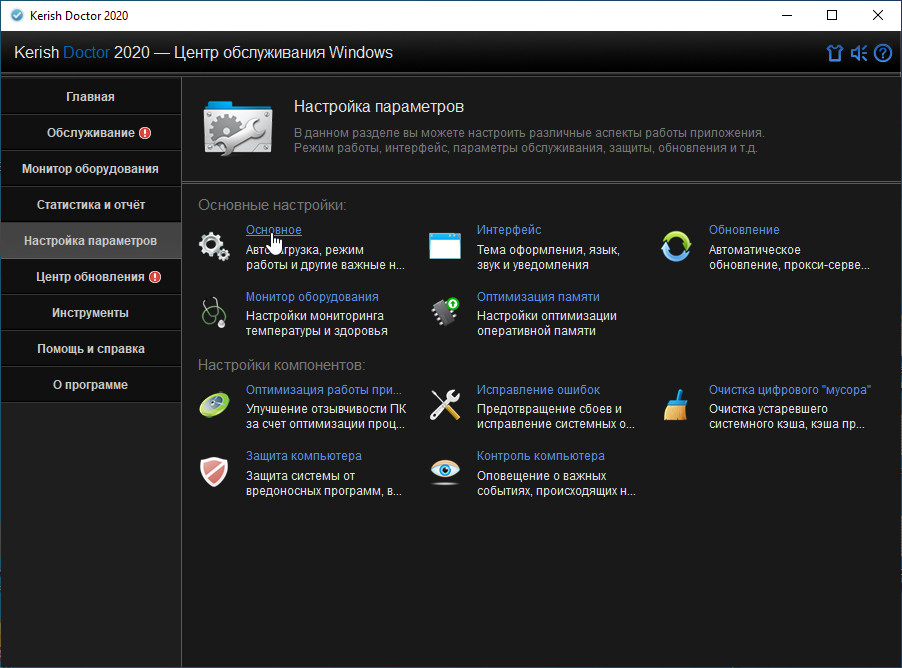Click the broom Очистка цифрового мусора icon

coord(677,405)
